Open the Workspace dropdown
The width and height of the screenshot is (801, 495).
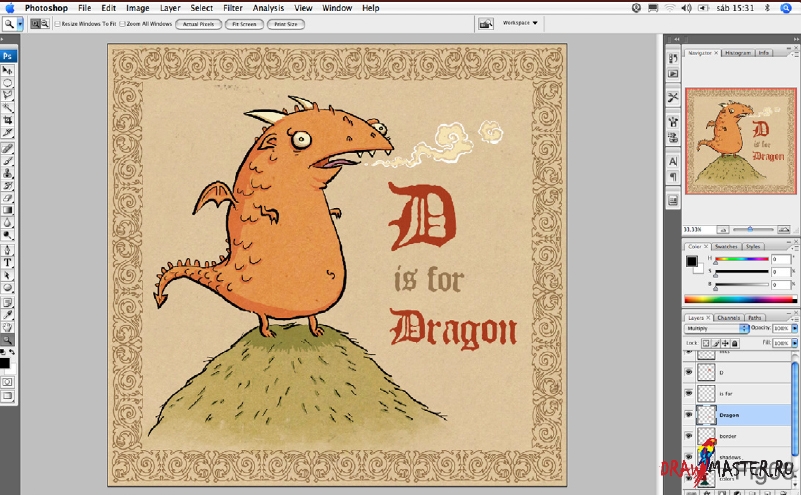pos(520,23)
